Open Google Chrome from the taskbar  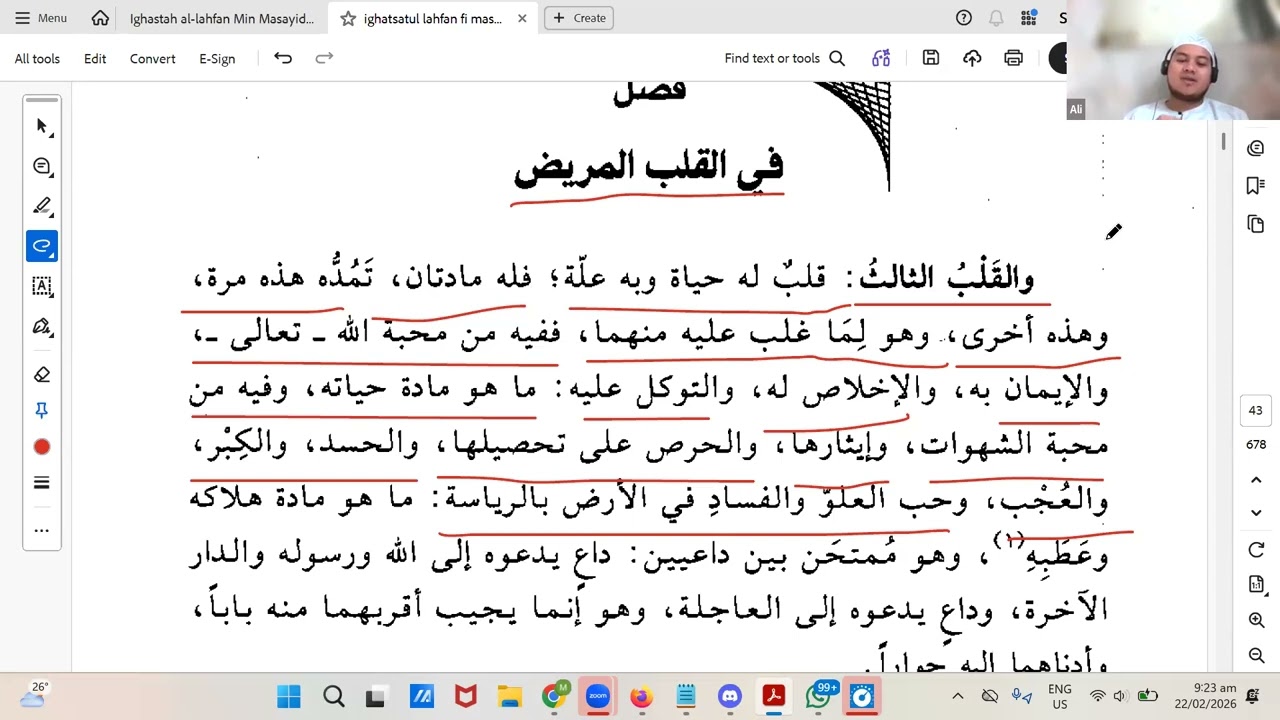(x=553, y=696)
